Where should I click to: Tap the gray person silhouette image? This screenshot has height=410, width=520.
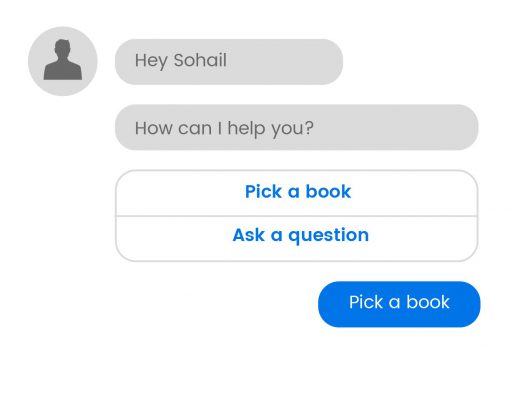pos(63,60)
